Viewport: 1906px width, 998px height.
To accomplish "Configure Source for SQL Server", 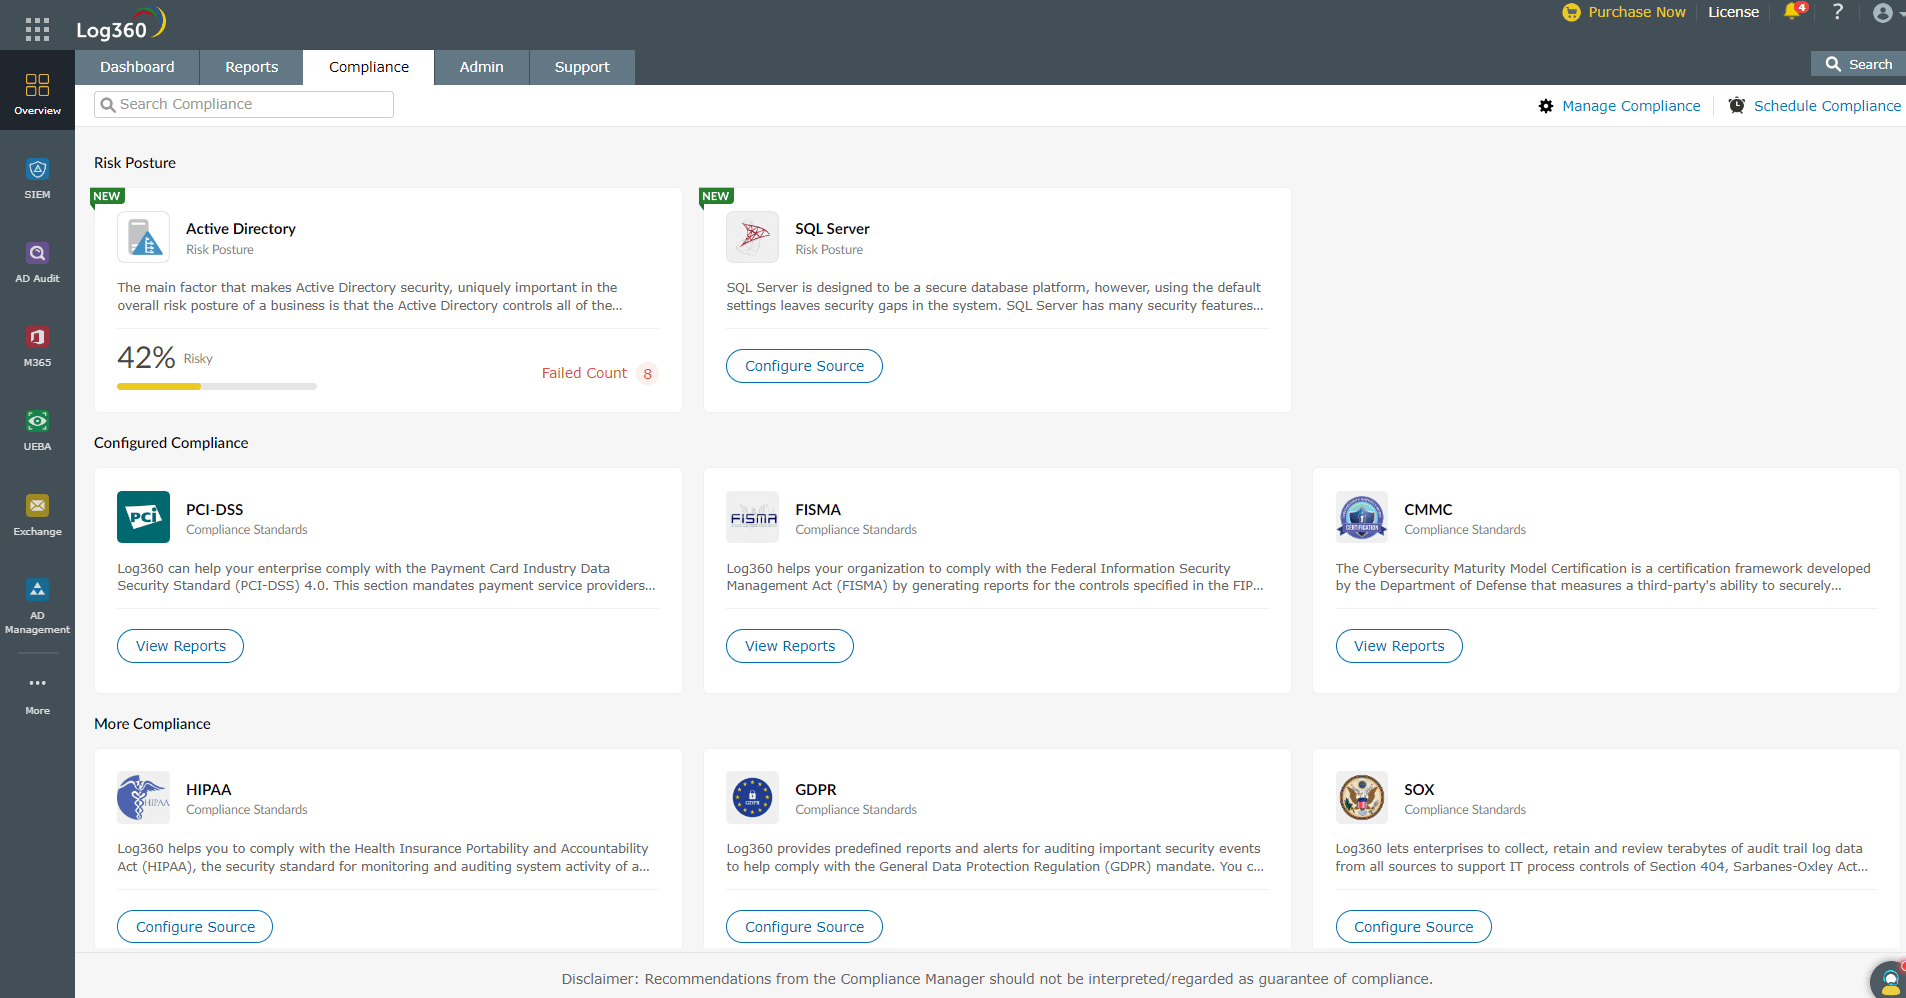I will pyautogui.click(x=804, y=366).
